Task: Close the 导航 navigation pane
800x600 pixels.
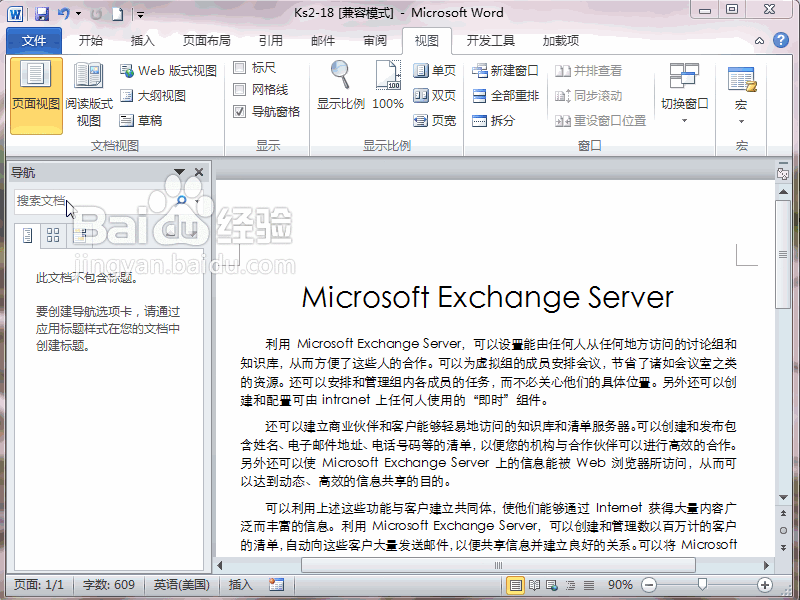Action: [x=199, y=172]
